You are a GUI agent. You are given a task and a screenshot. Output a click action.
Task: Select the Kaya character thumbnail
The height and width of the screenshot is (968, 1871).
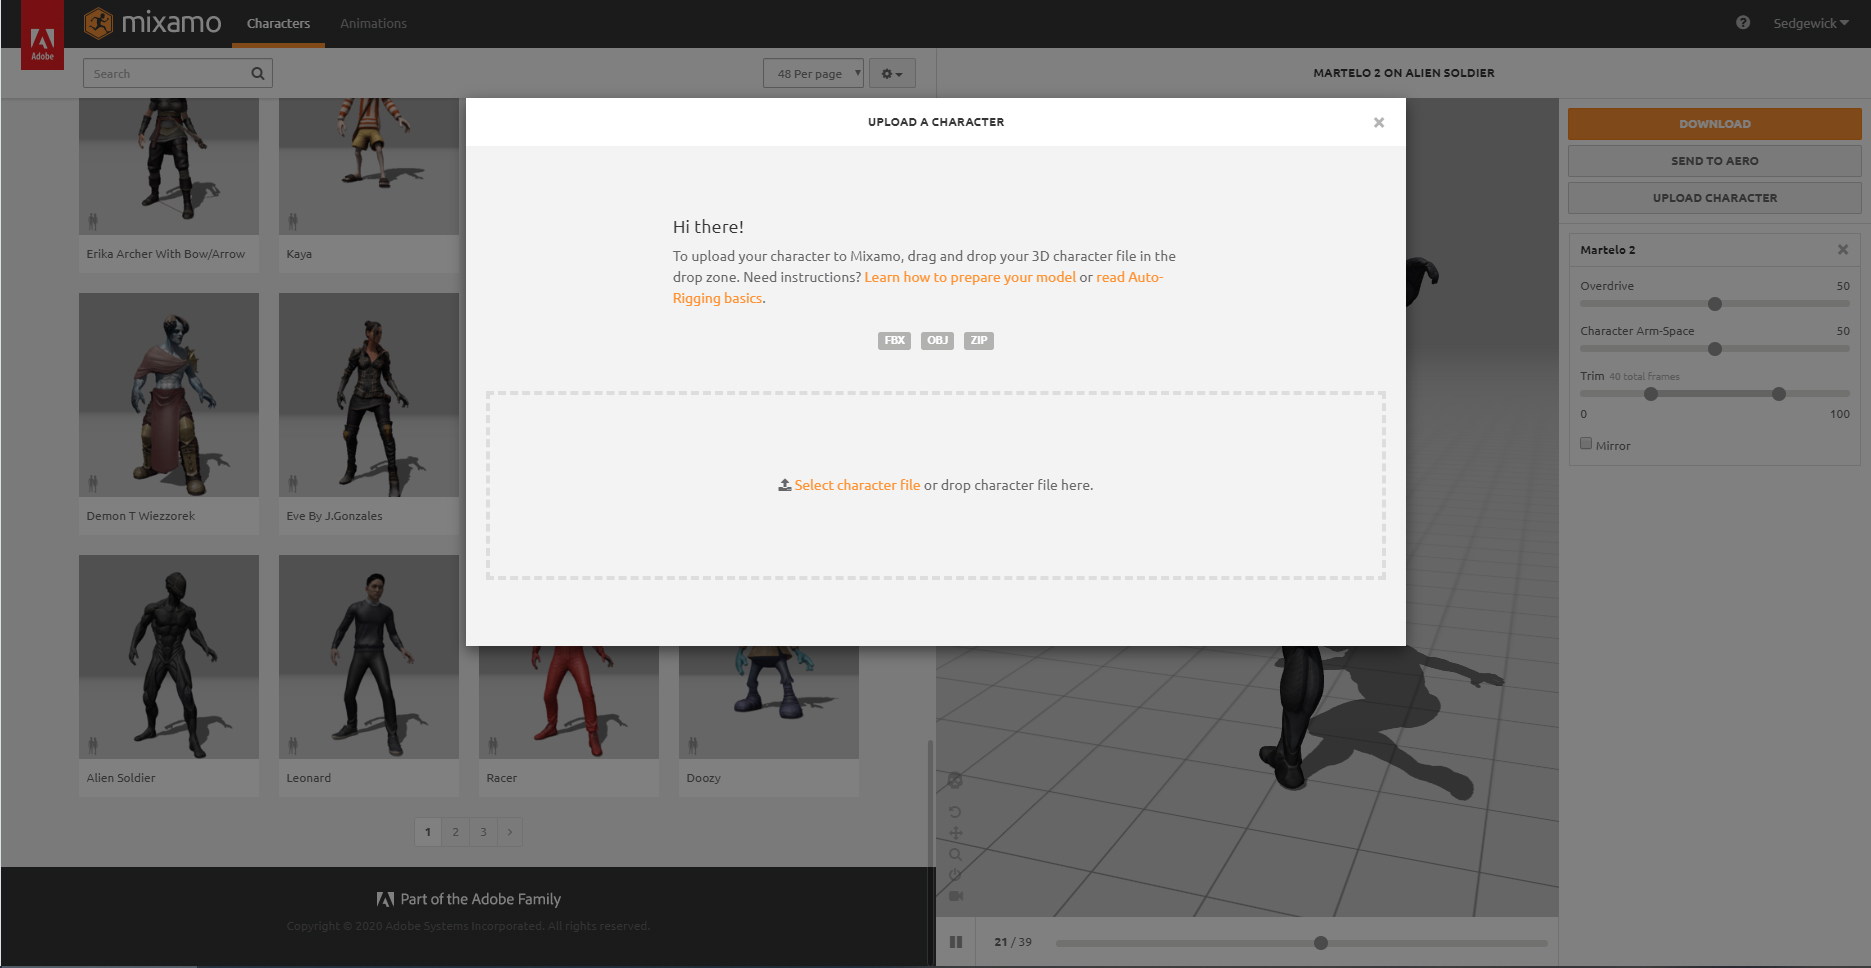coord(369,166)
